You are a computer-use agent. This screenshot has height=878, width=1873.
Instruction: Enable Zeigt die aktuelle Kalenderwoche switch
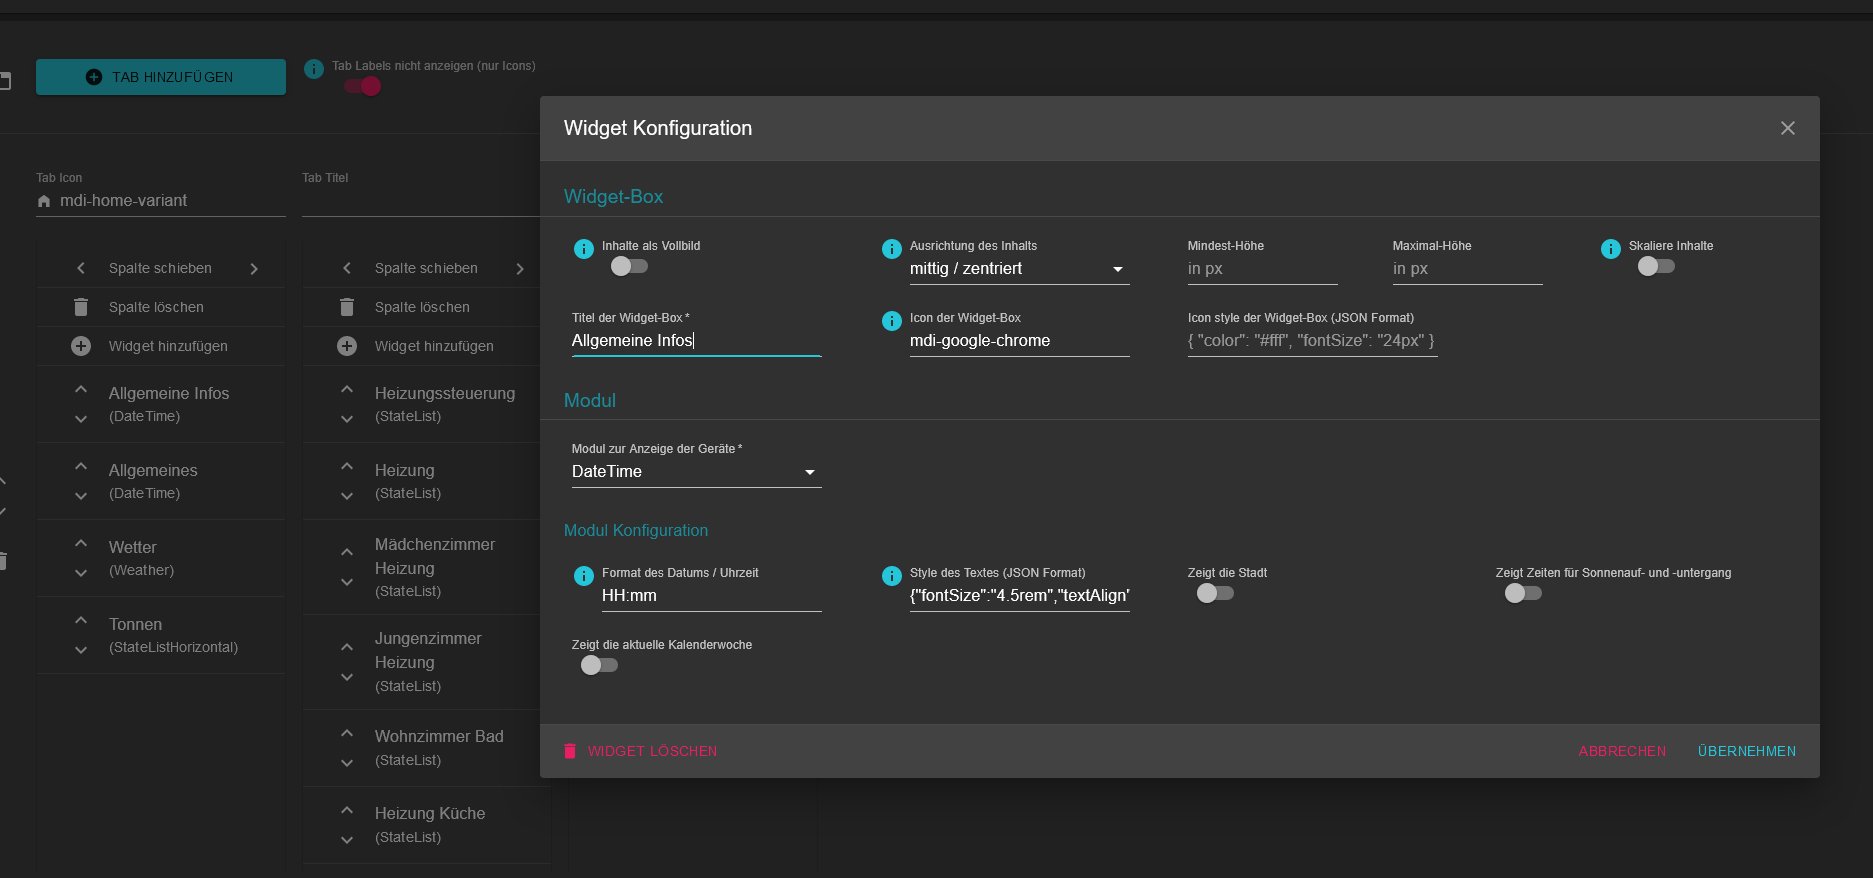coord(599,665)
